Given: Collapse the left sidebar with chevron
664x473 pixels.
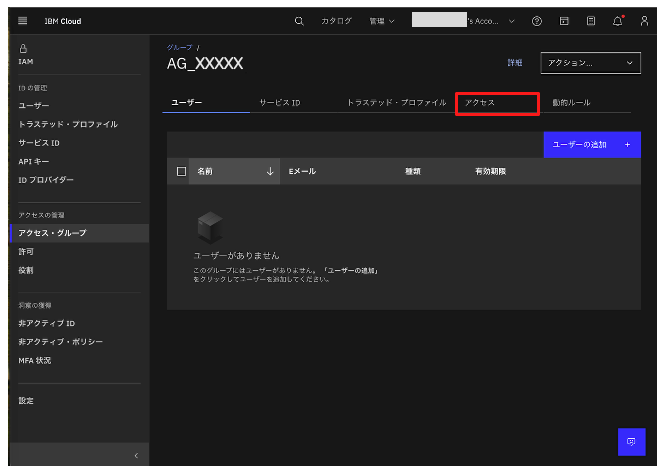Looking at the screenshot, I should coord(136,456).
